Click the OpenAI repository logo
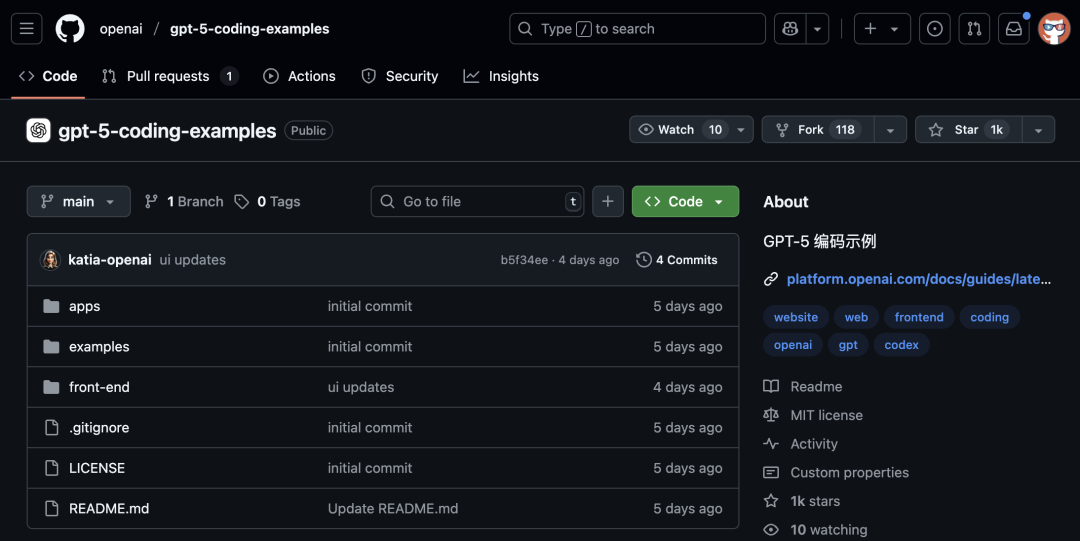 pyautogui.click(x=39, y=130)
